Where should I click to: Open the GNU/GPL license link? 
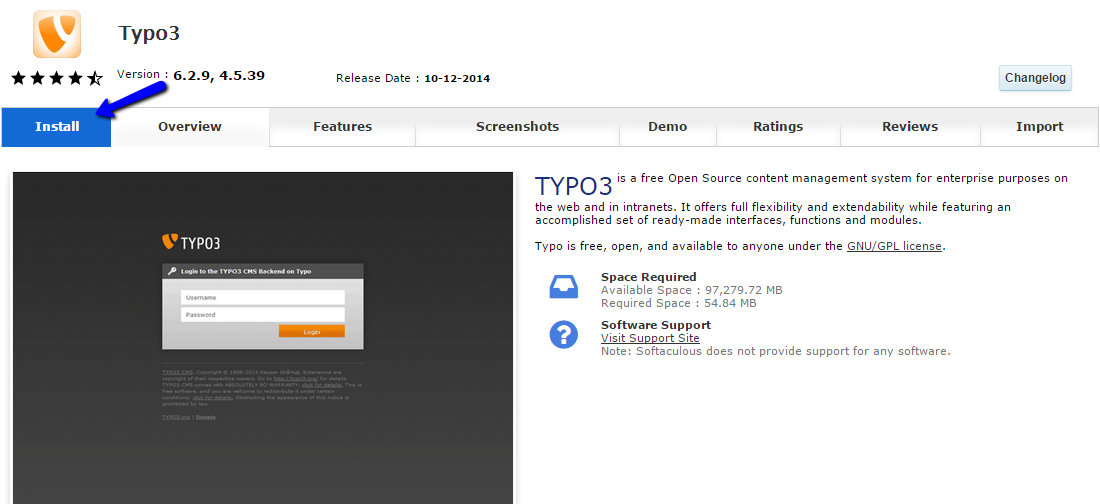click(x=894, y=246)
